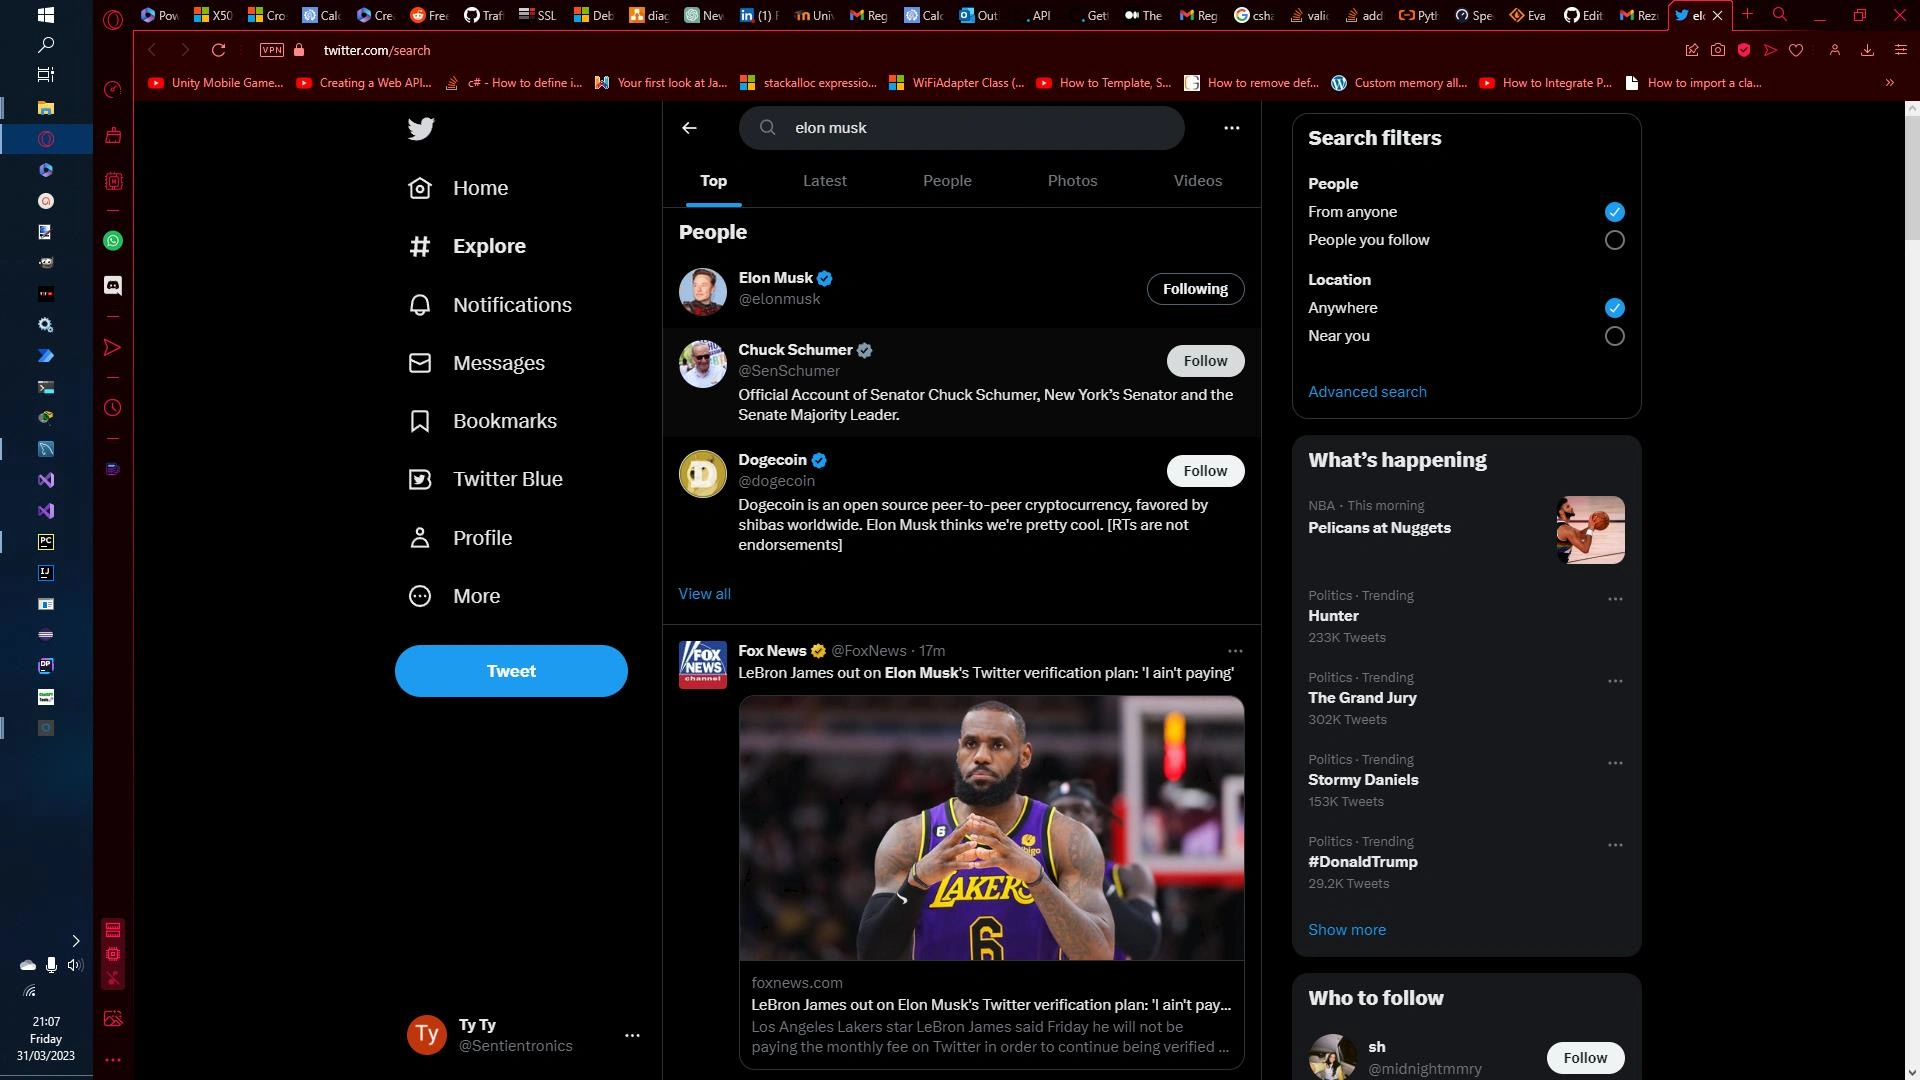Open WhatsApp in Opera sidebar
Image resolution: width=1920 pixels, height=1080 pixels.
[113, 241]
